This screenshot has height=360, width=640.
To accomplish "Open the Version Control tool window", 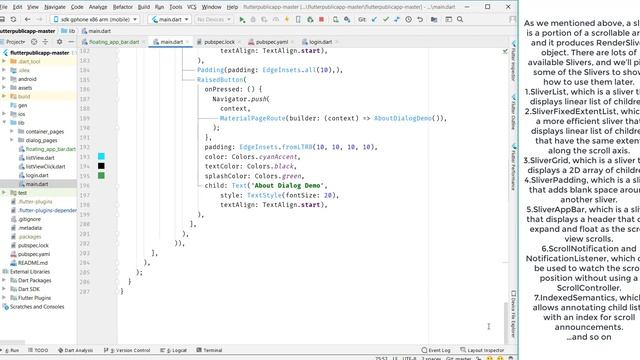I will pos(127,350).
